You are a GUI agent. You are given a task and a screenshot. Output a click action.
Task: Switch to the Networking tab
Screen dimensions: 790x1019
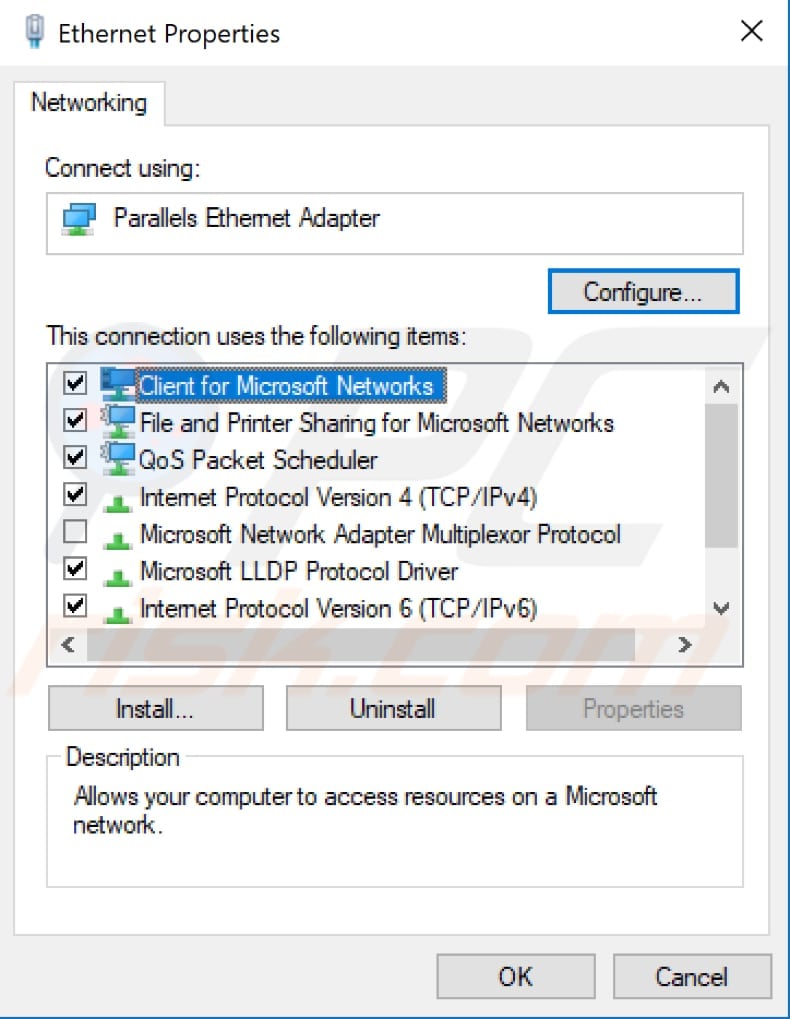(x=90, y=103)
